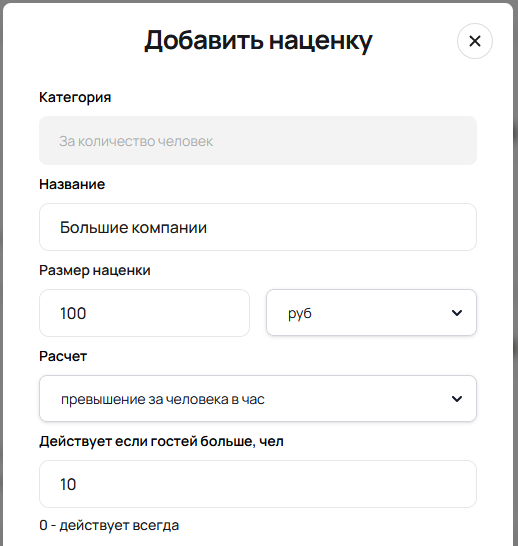This screenshot has width=518, height=546.
Task: Focus the guest count field showing 10
Action: [258, 484]
